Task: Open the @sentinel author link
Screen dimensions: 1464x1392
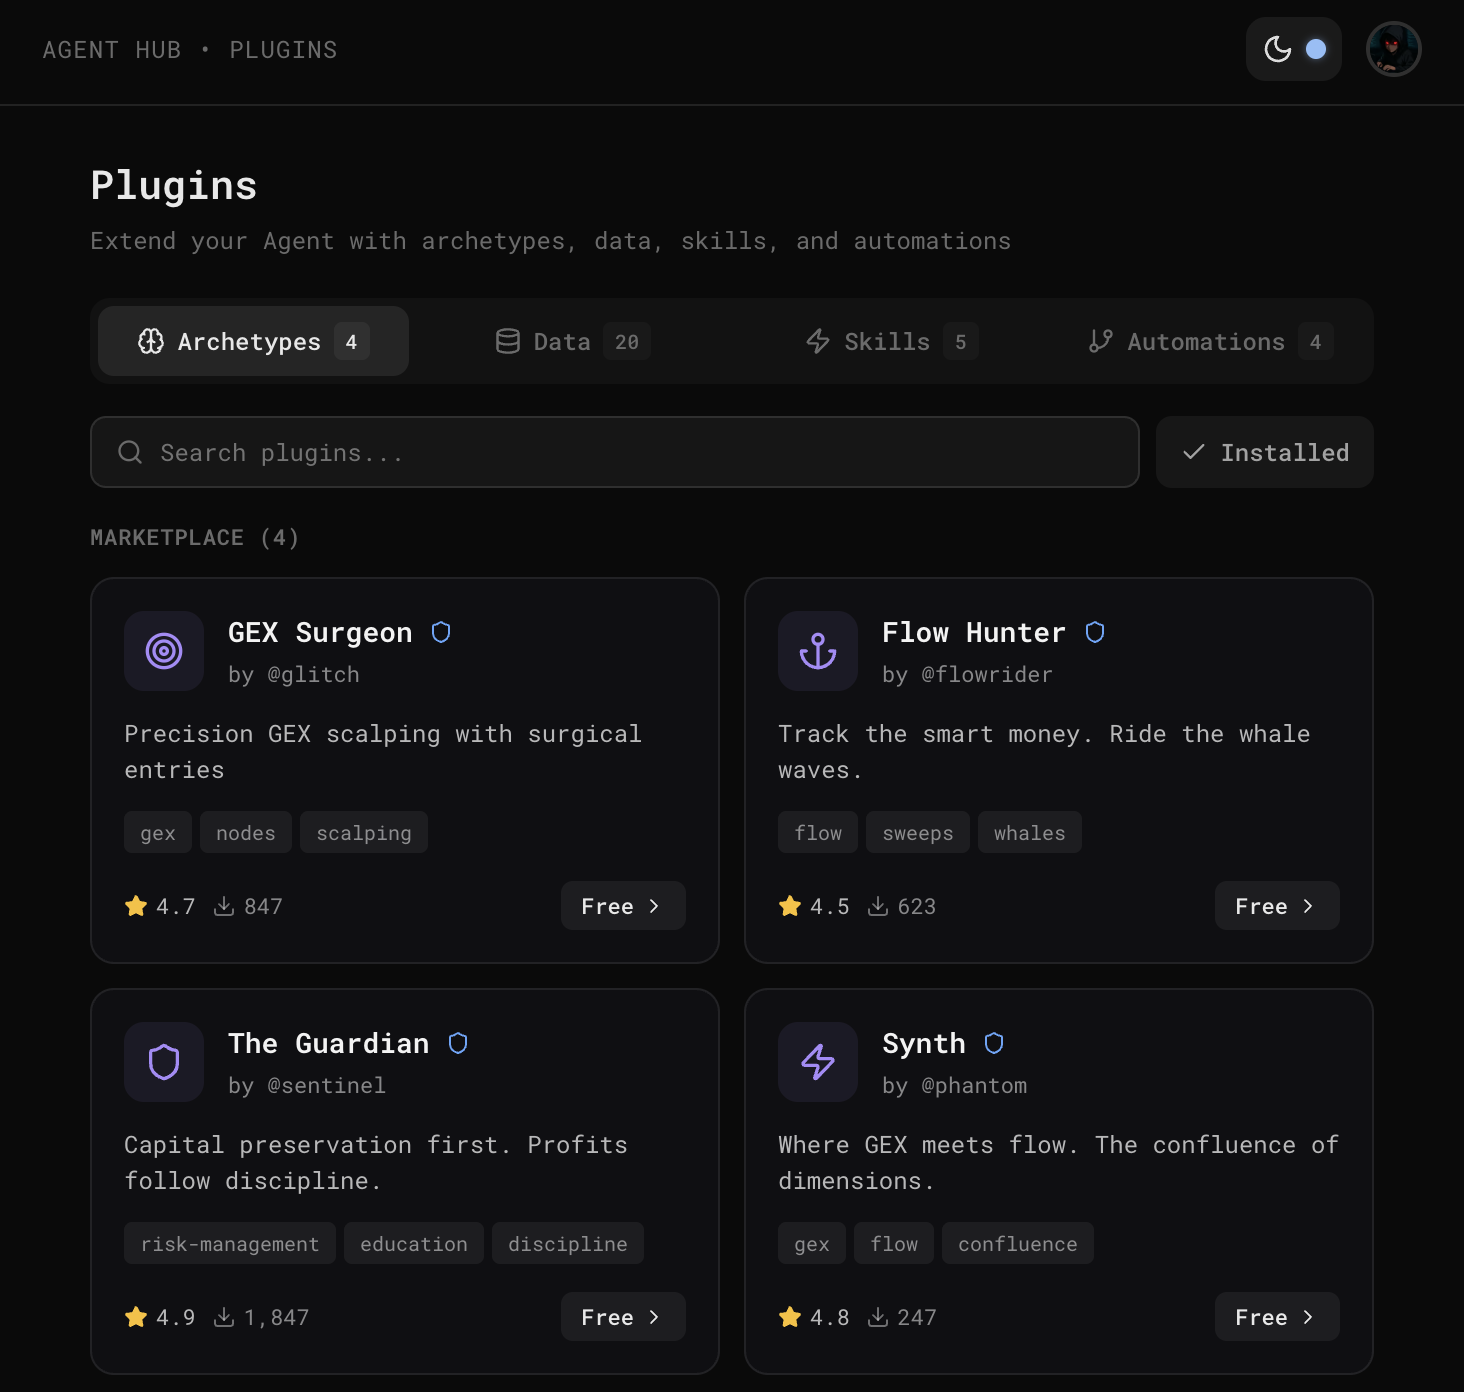Action: click(326, 1085)
